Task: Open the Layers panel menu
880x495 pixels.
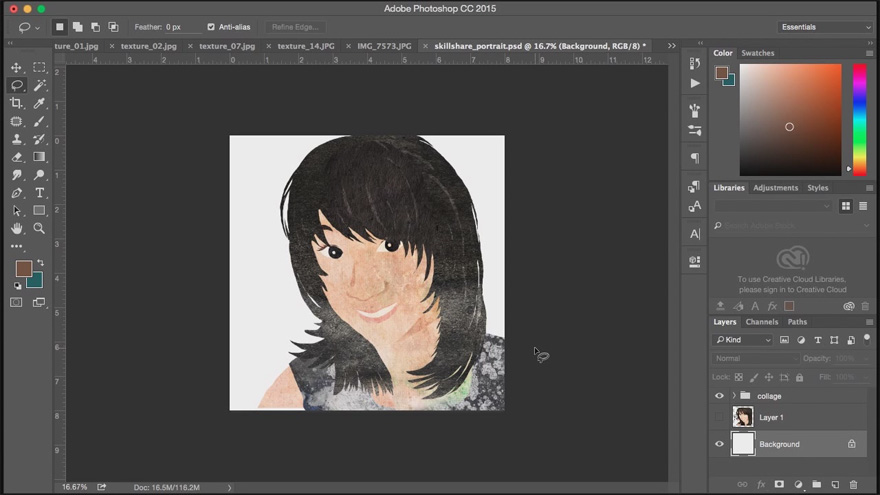Action: pyautogui.click(x=869, y=322)
